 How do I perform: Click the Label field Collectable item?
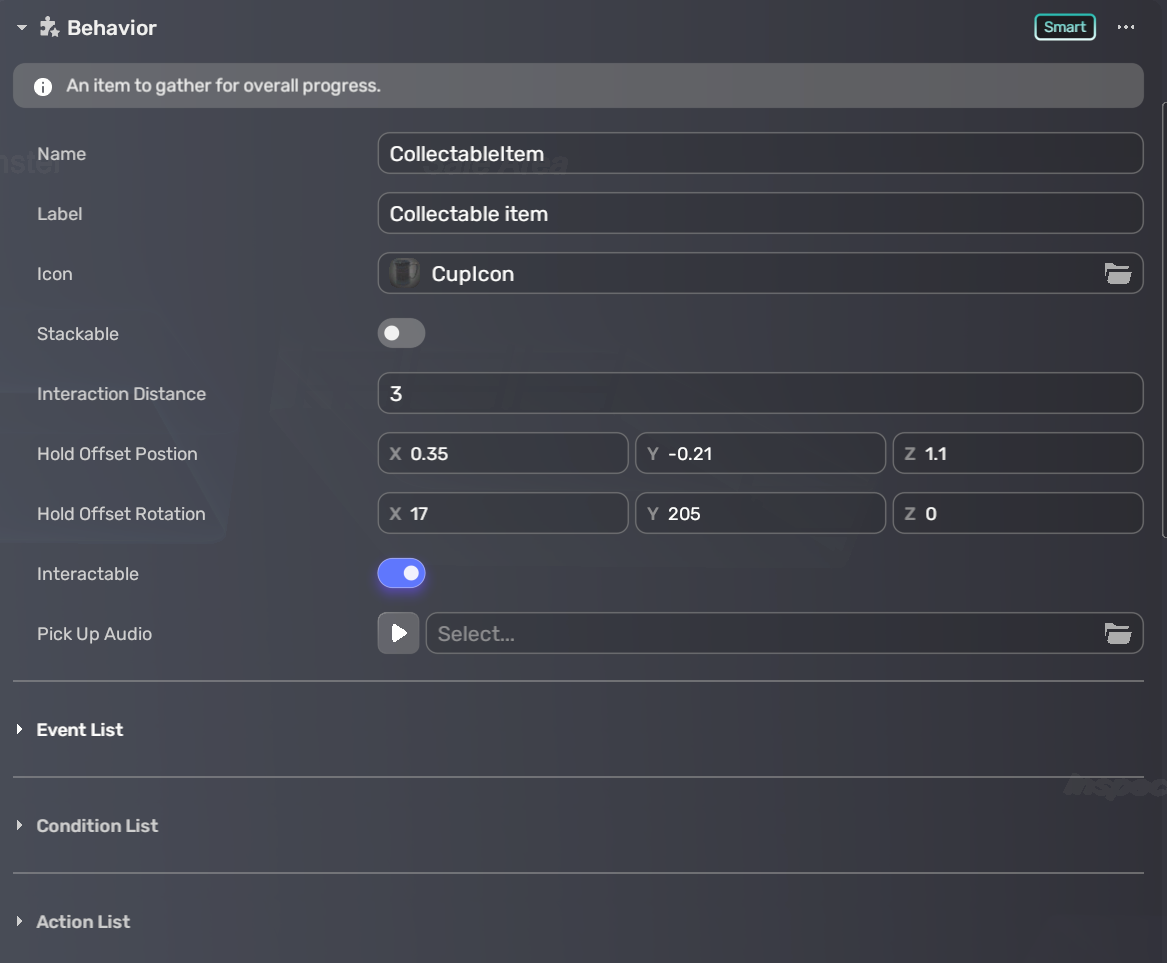(760, 213)
